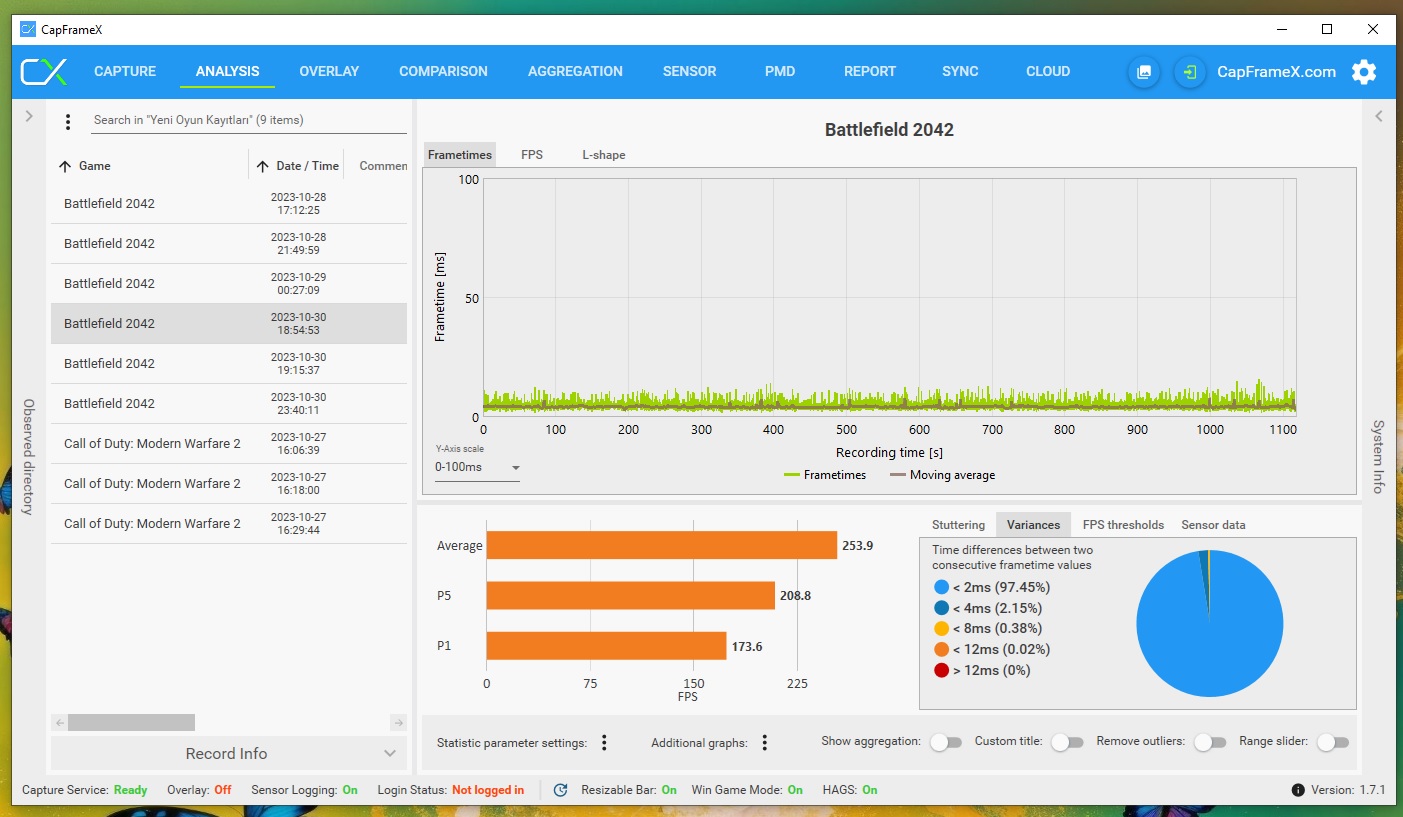Switch to the OVERLAY tab
The width and height of the screenshot is (1403, 817).
pyautogui.click(x=329, y=72)
